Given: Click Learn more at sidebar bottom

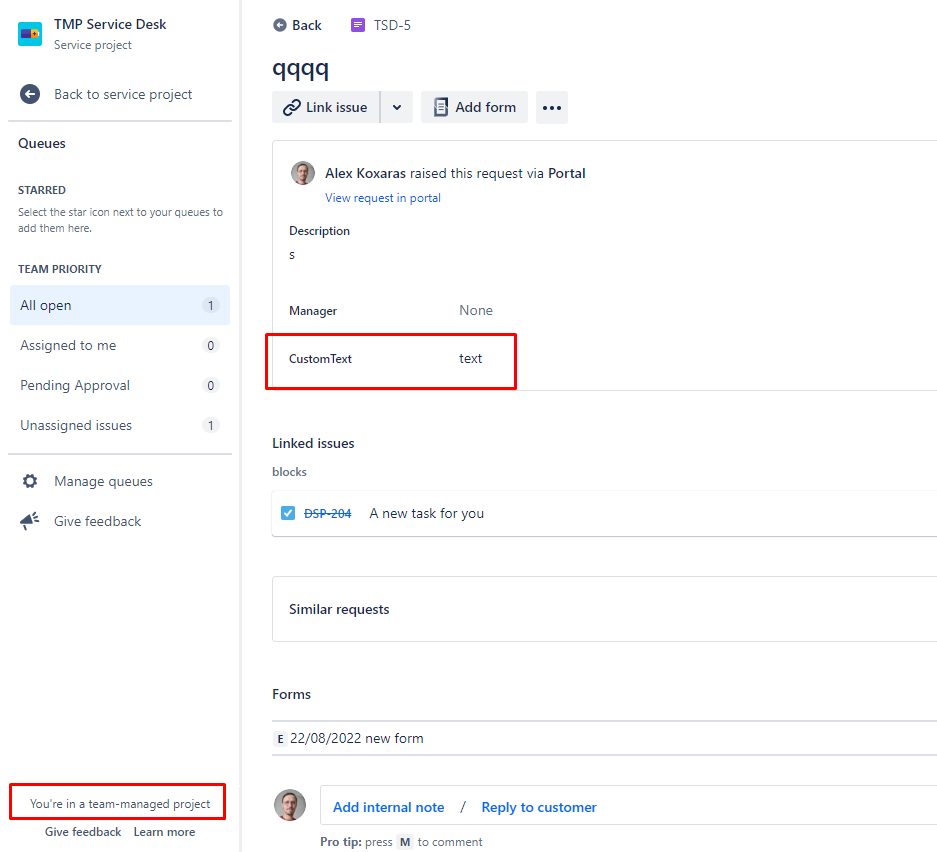Looking at the screenshot, I should 164,832.
